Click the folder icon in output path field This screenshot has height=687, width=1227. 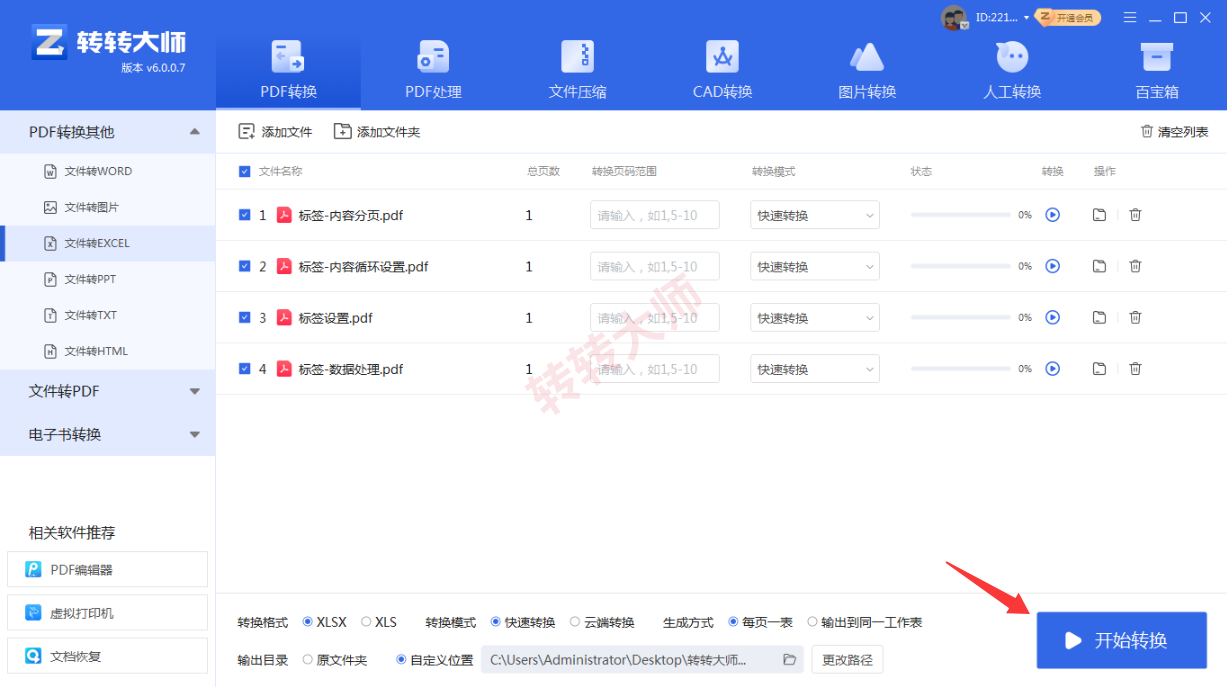789,660
